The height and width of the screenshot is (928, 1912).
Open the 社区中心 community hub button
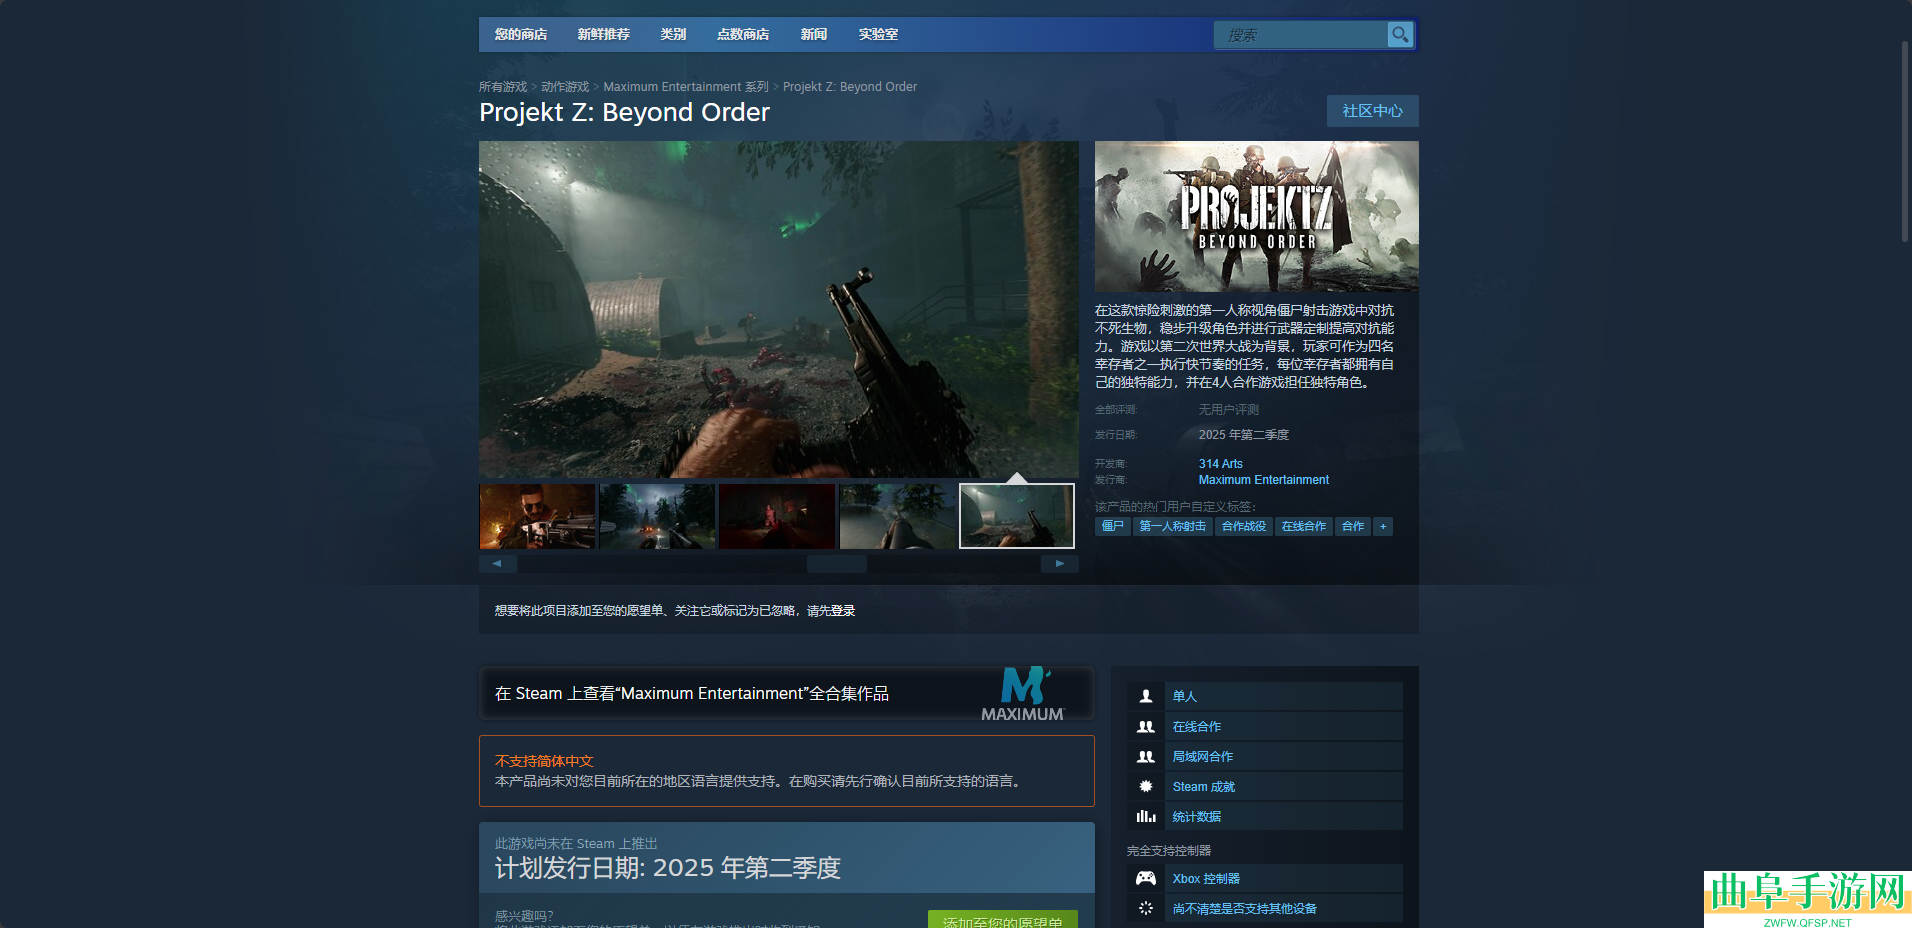[x=1373, y=111]
